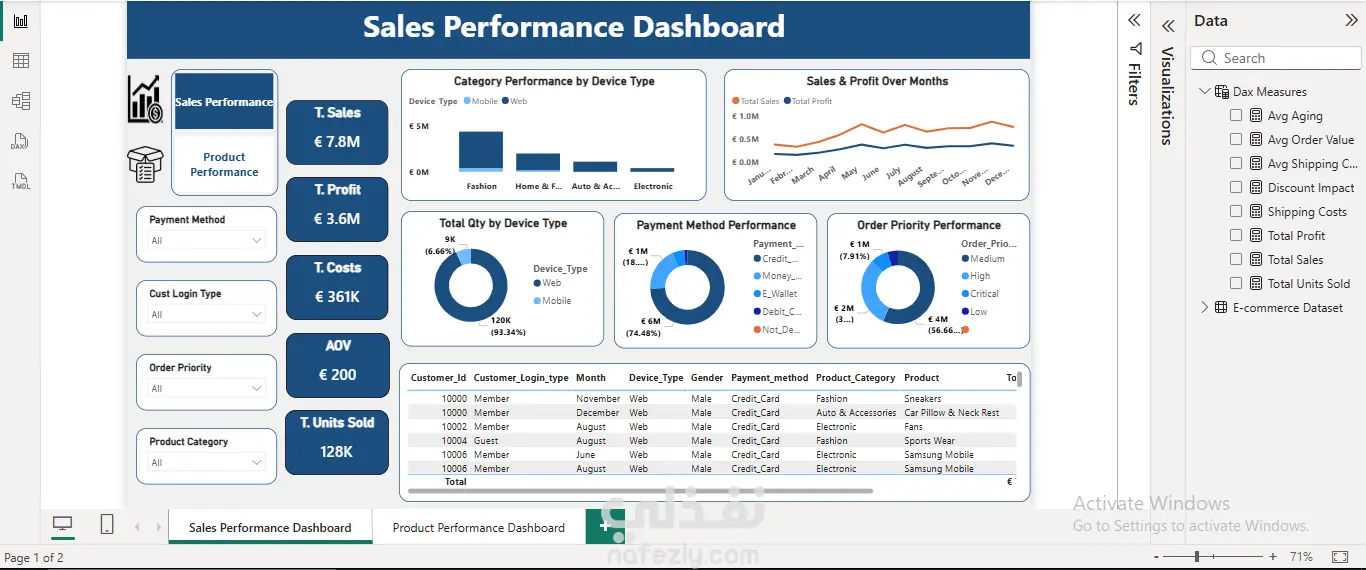The width and height of the screenshot is (1366, 570).
Task: Collapse the Data pane double chevron
Action: point(1351,20)
